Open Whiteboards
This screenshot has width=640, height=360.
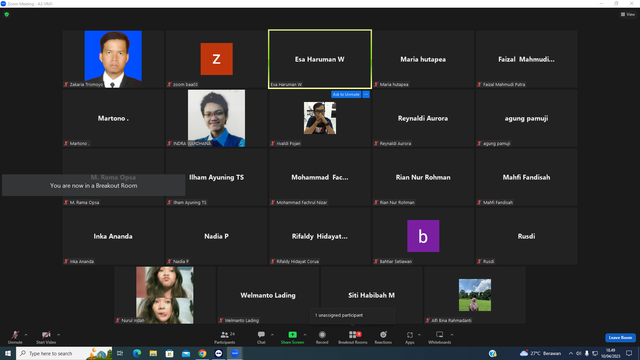pos(440,337)
